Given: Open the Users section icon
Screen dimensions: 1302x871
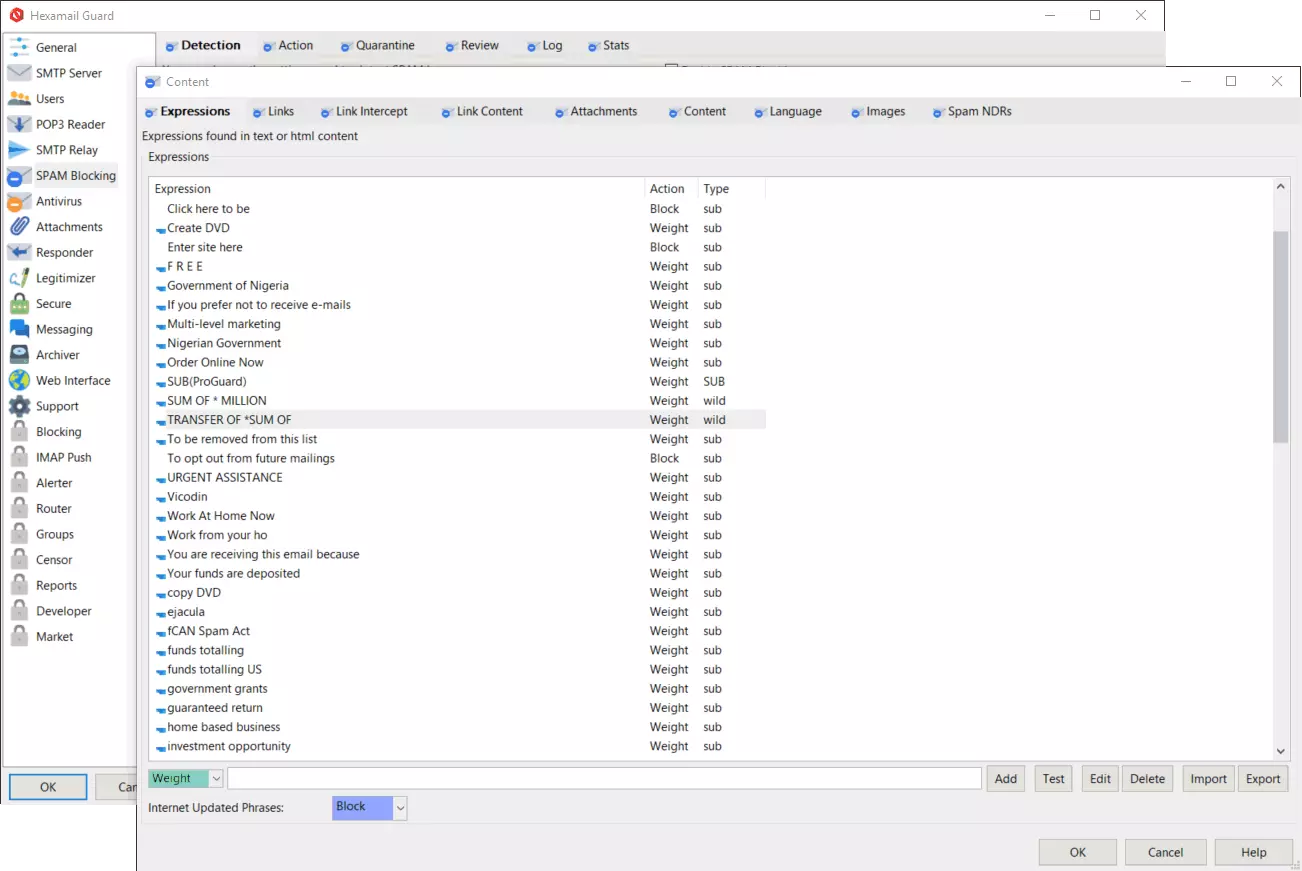Looking at the screenshot, I should [x=19, y=99].
